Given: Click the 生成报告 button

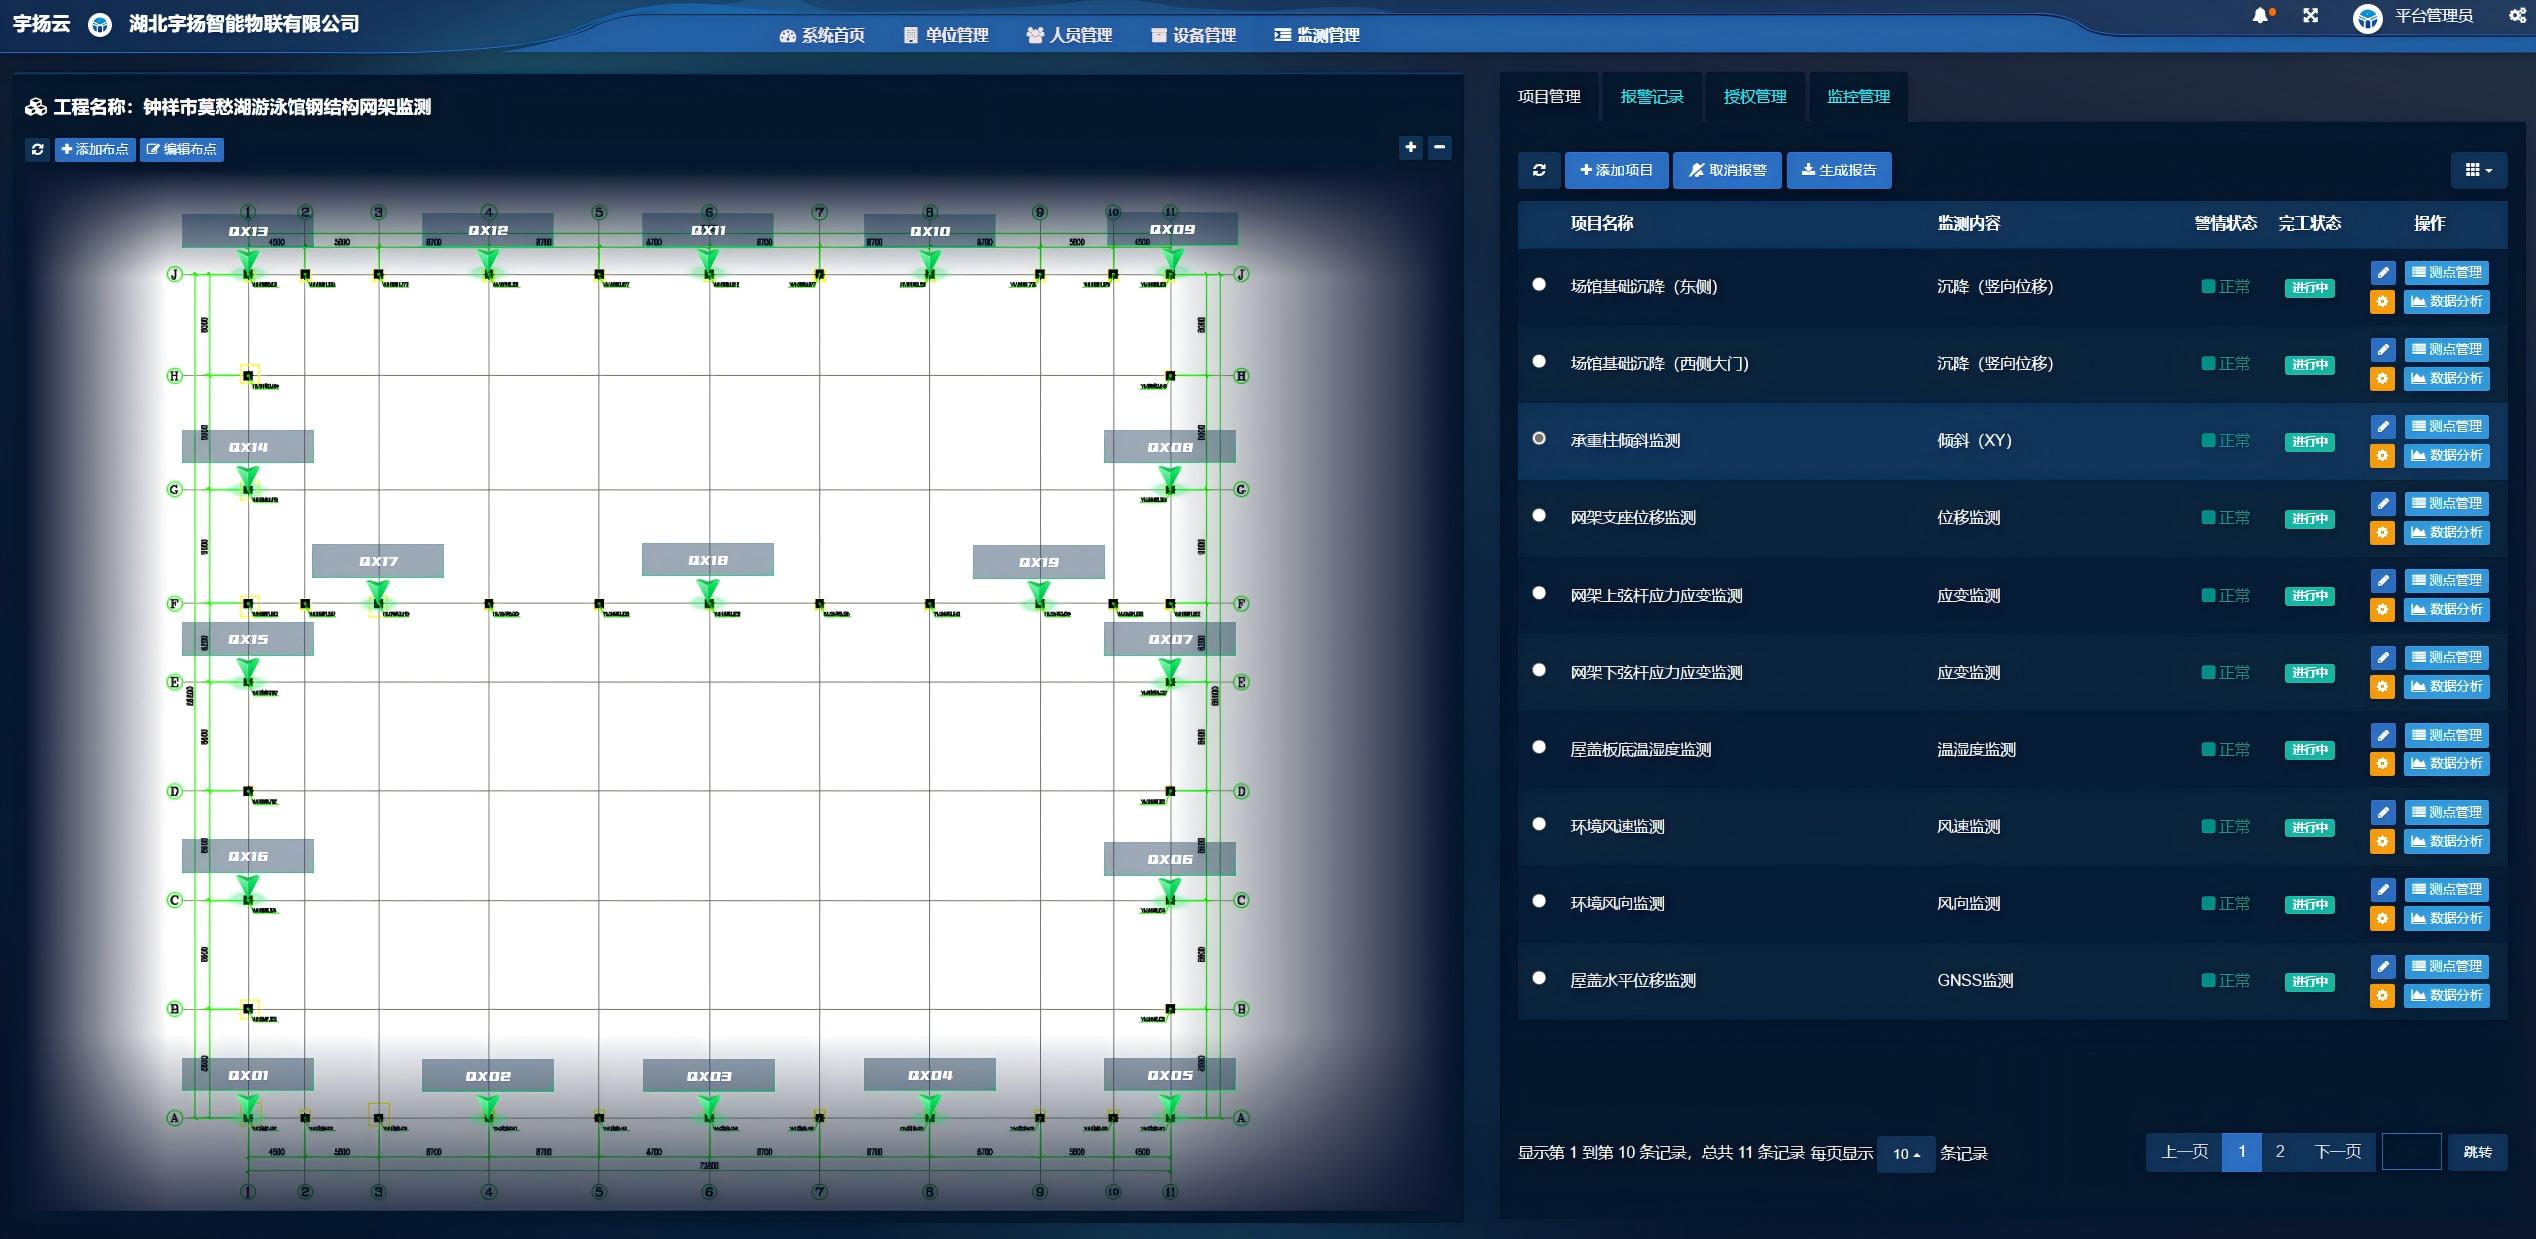Looking at the screenshot, I should click(x=1838, y=170).
